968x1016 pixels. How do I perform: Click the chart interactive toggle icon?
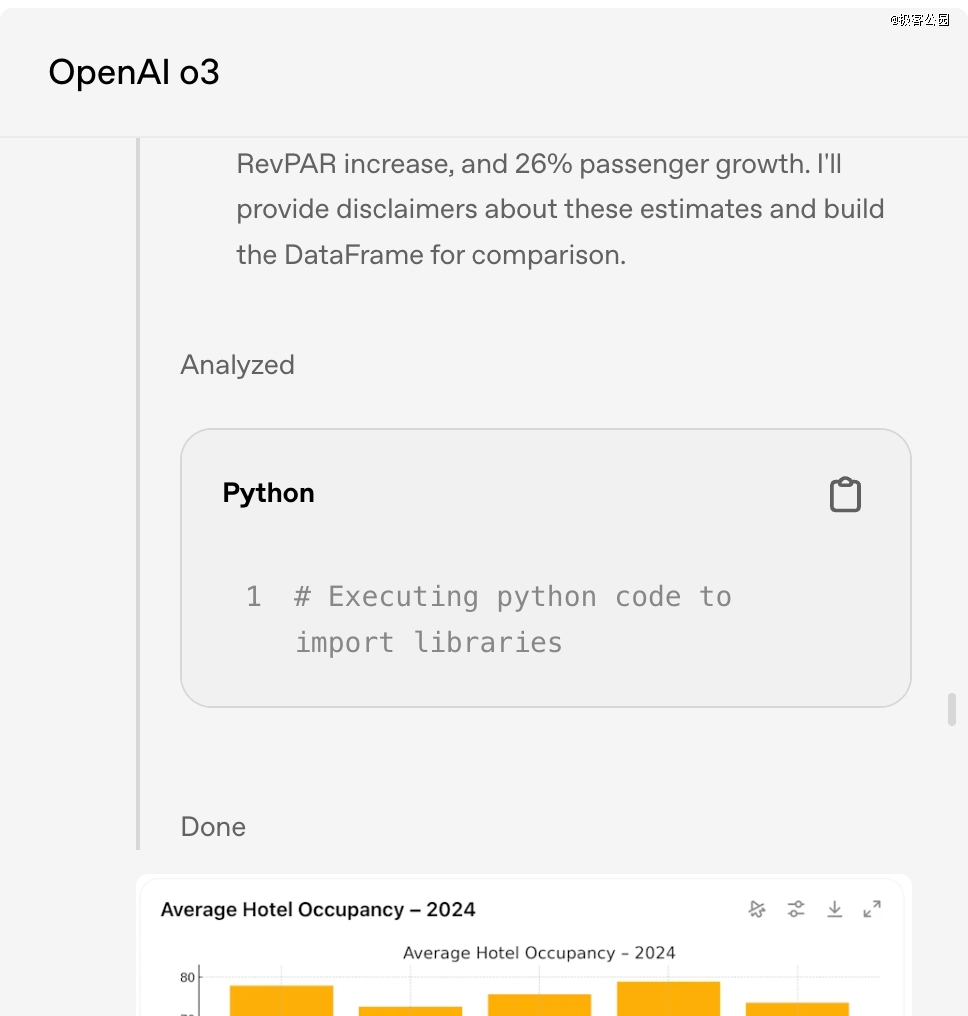pyautogui.click(x=757, y=909)
